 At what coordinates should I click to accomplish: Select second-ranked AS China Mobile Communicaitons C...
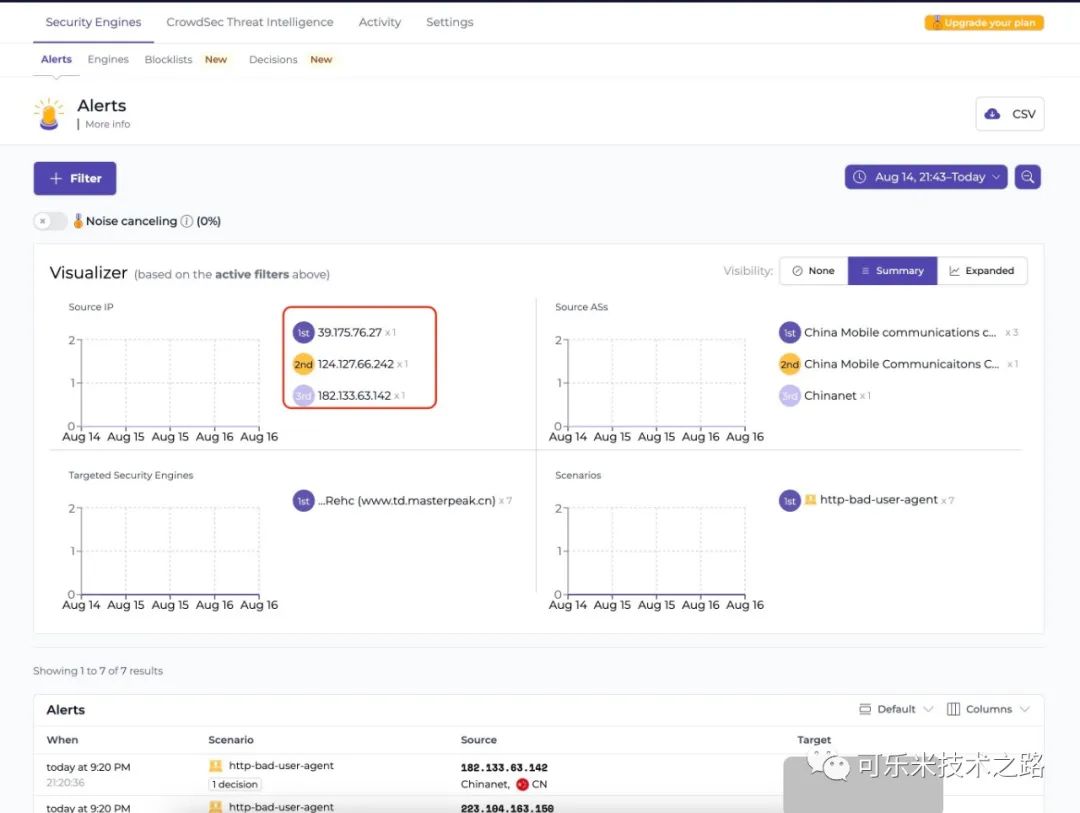901,364
